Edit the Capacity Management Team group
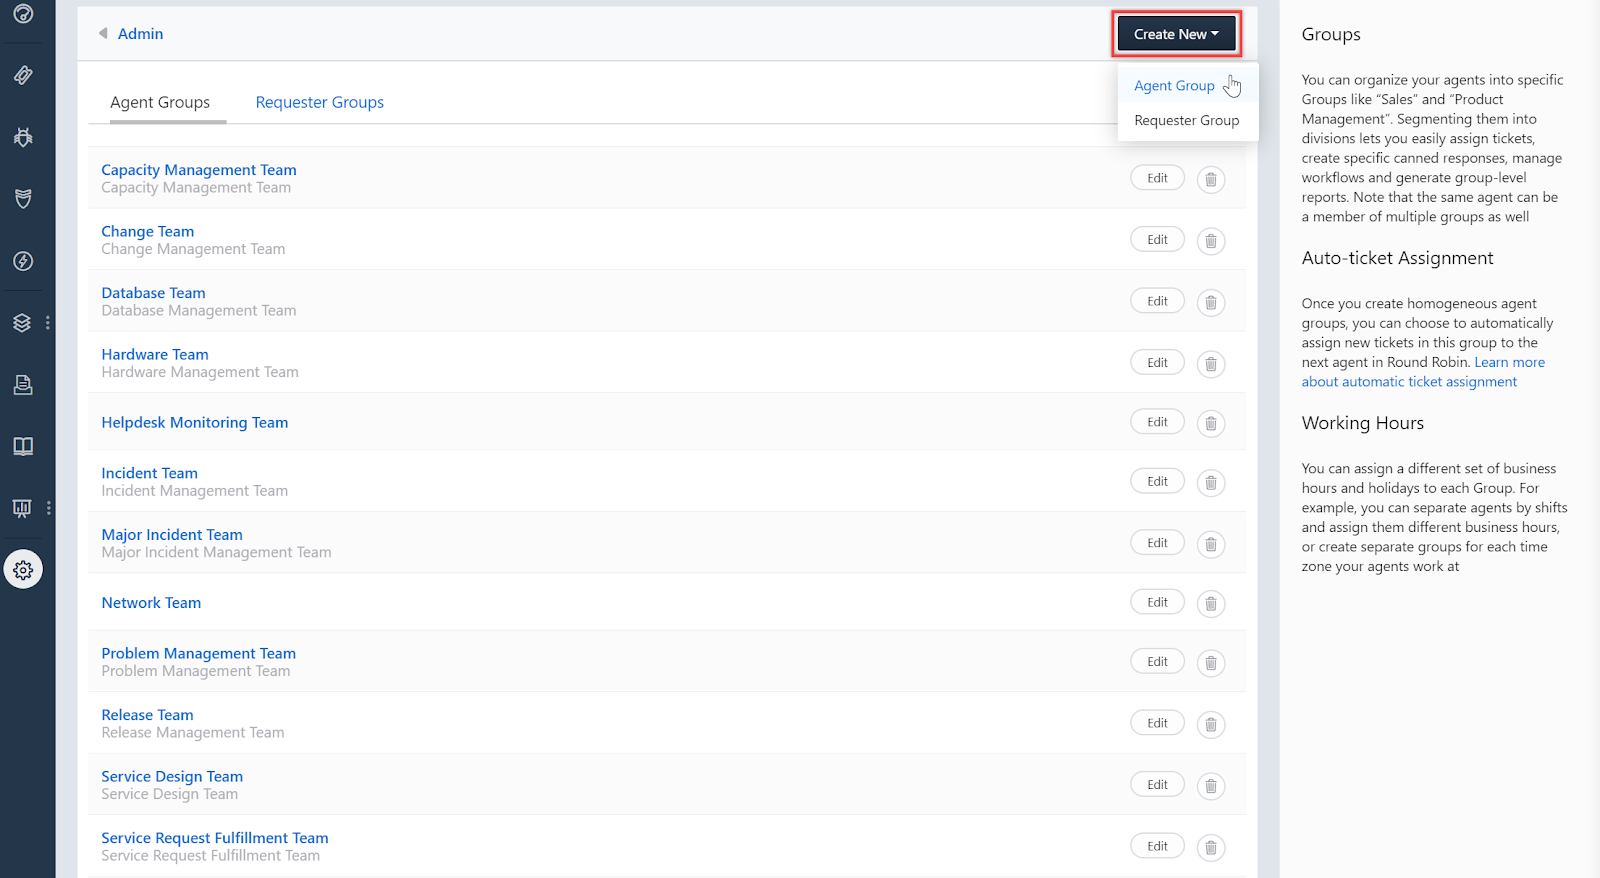This screenshot has height=878, width=1600. 1157,178
